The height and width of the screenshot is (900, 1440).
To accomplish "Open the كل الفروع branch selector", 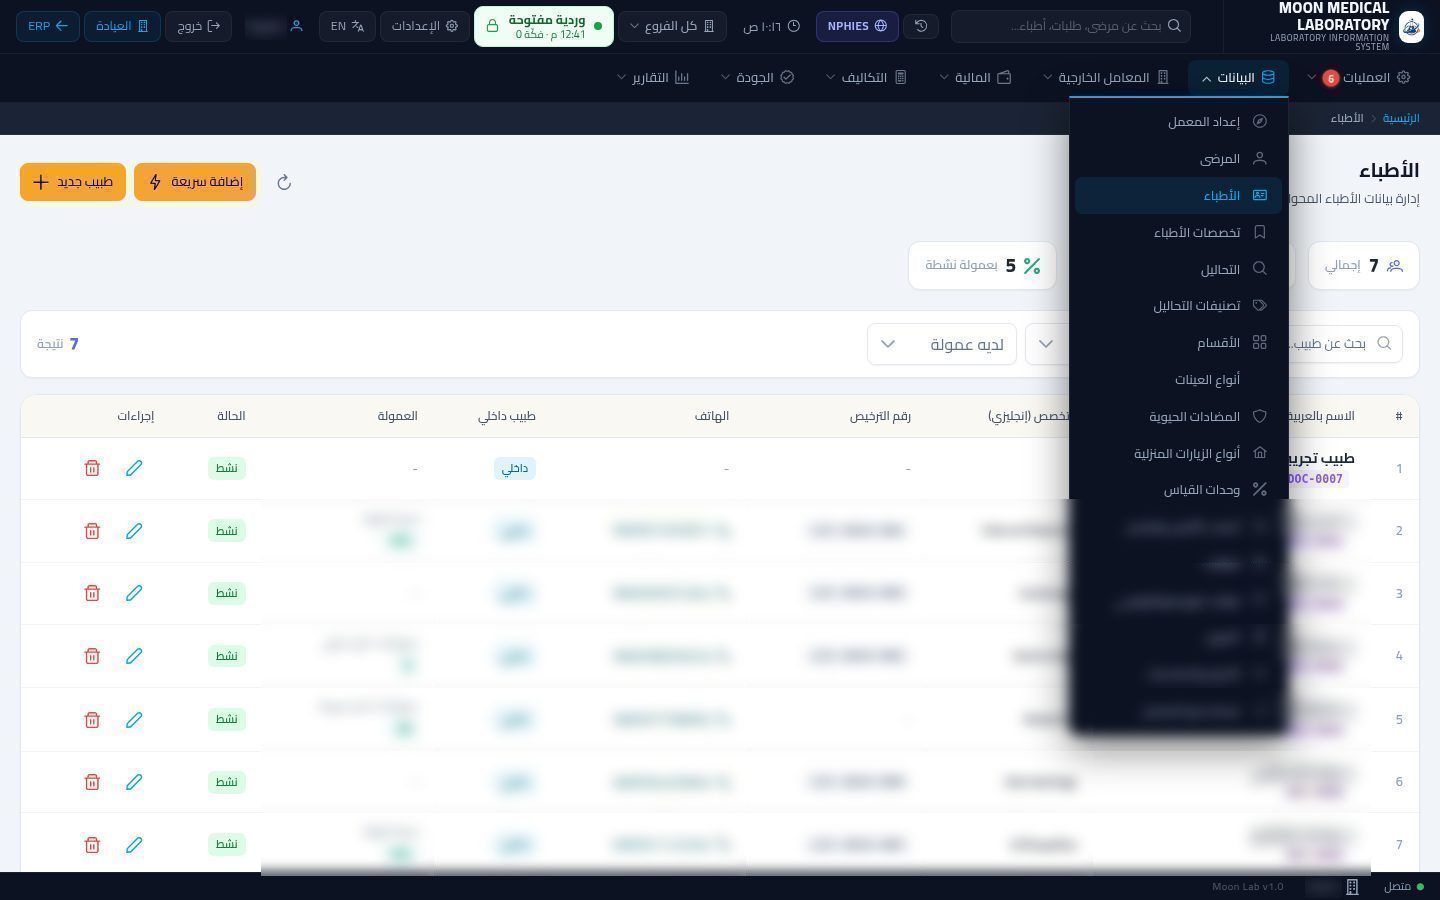I will pyautogui.click(x=672, y=26).
